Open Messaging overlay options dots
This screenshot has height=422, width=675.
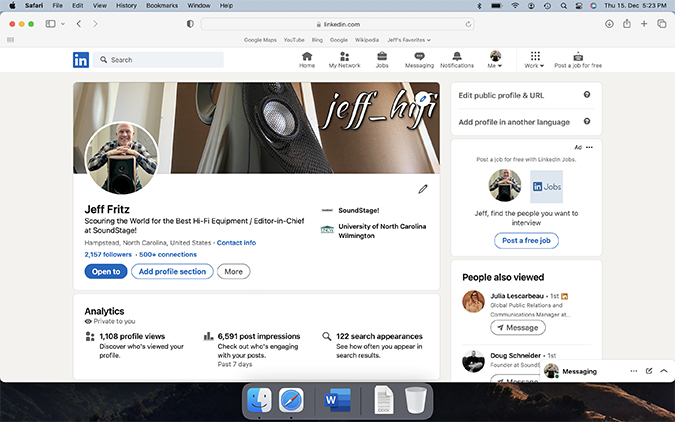634,371
